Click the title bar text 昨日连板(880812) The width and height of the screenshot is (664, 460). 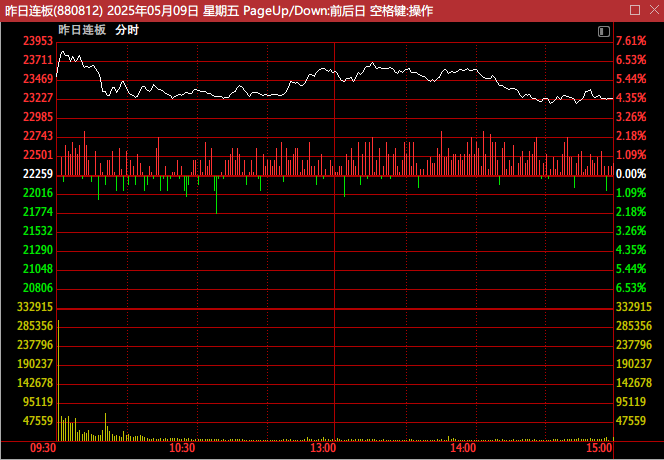pyautogui.click(x=54, y=11)
